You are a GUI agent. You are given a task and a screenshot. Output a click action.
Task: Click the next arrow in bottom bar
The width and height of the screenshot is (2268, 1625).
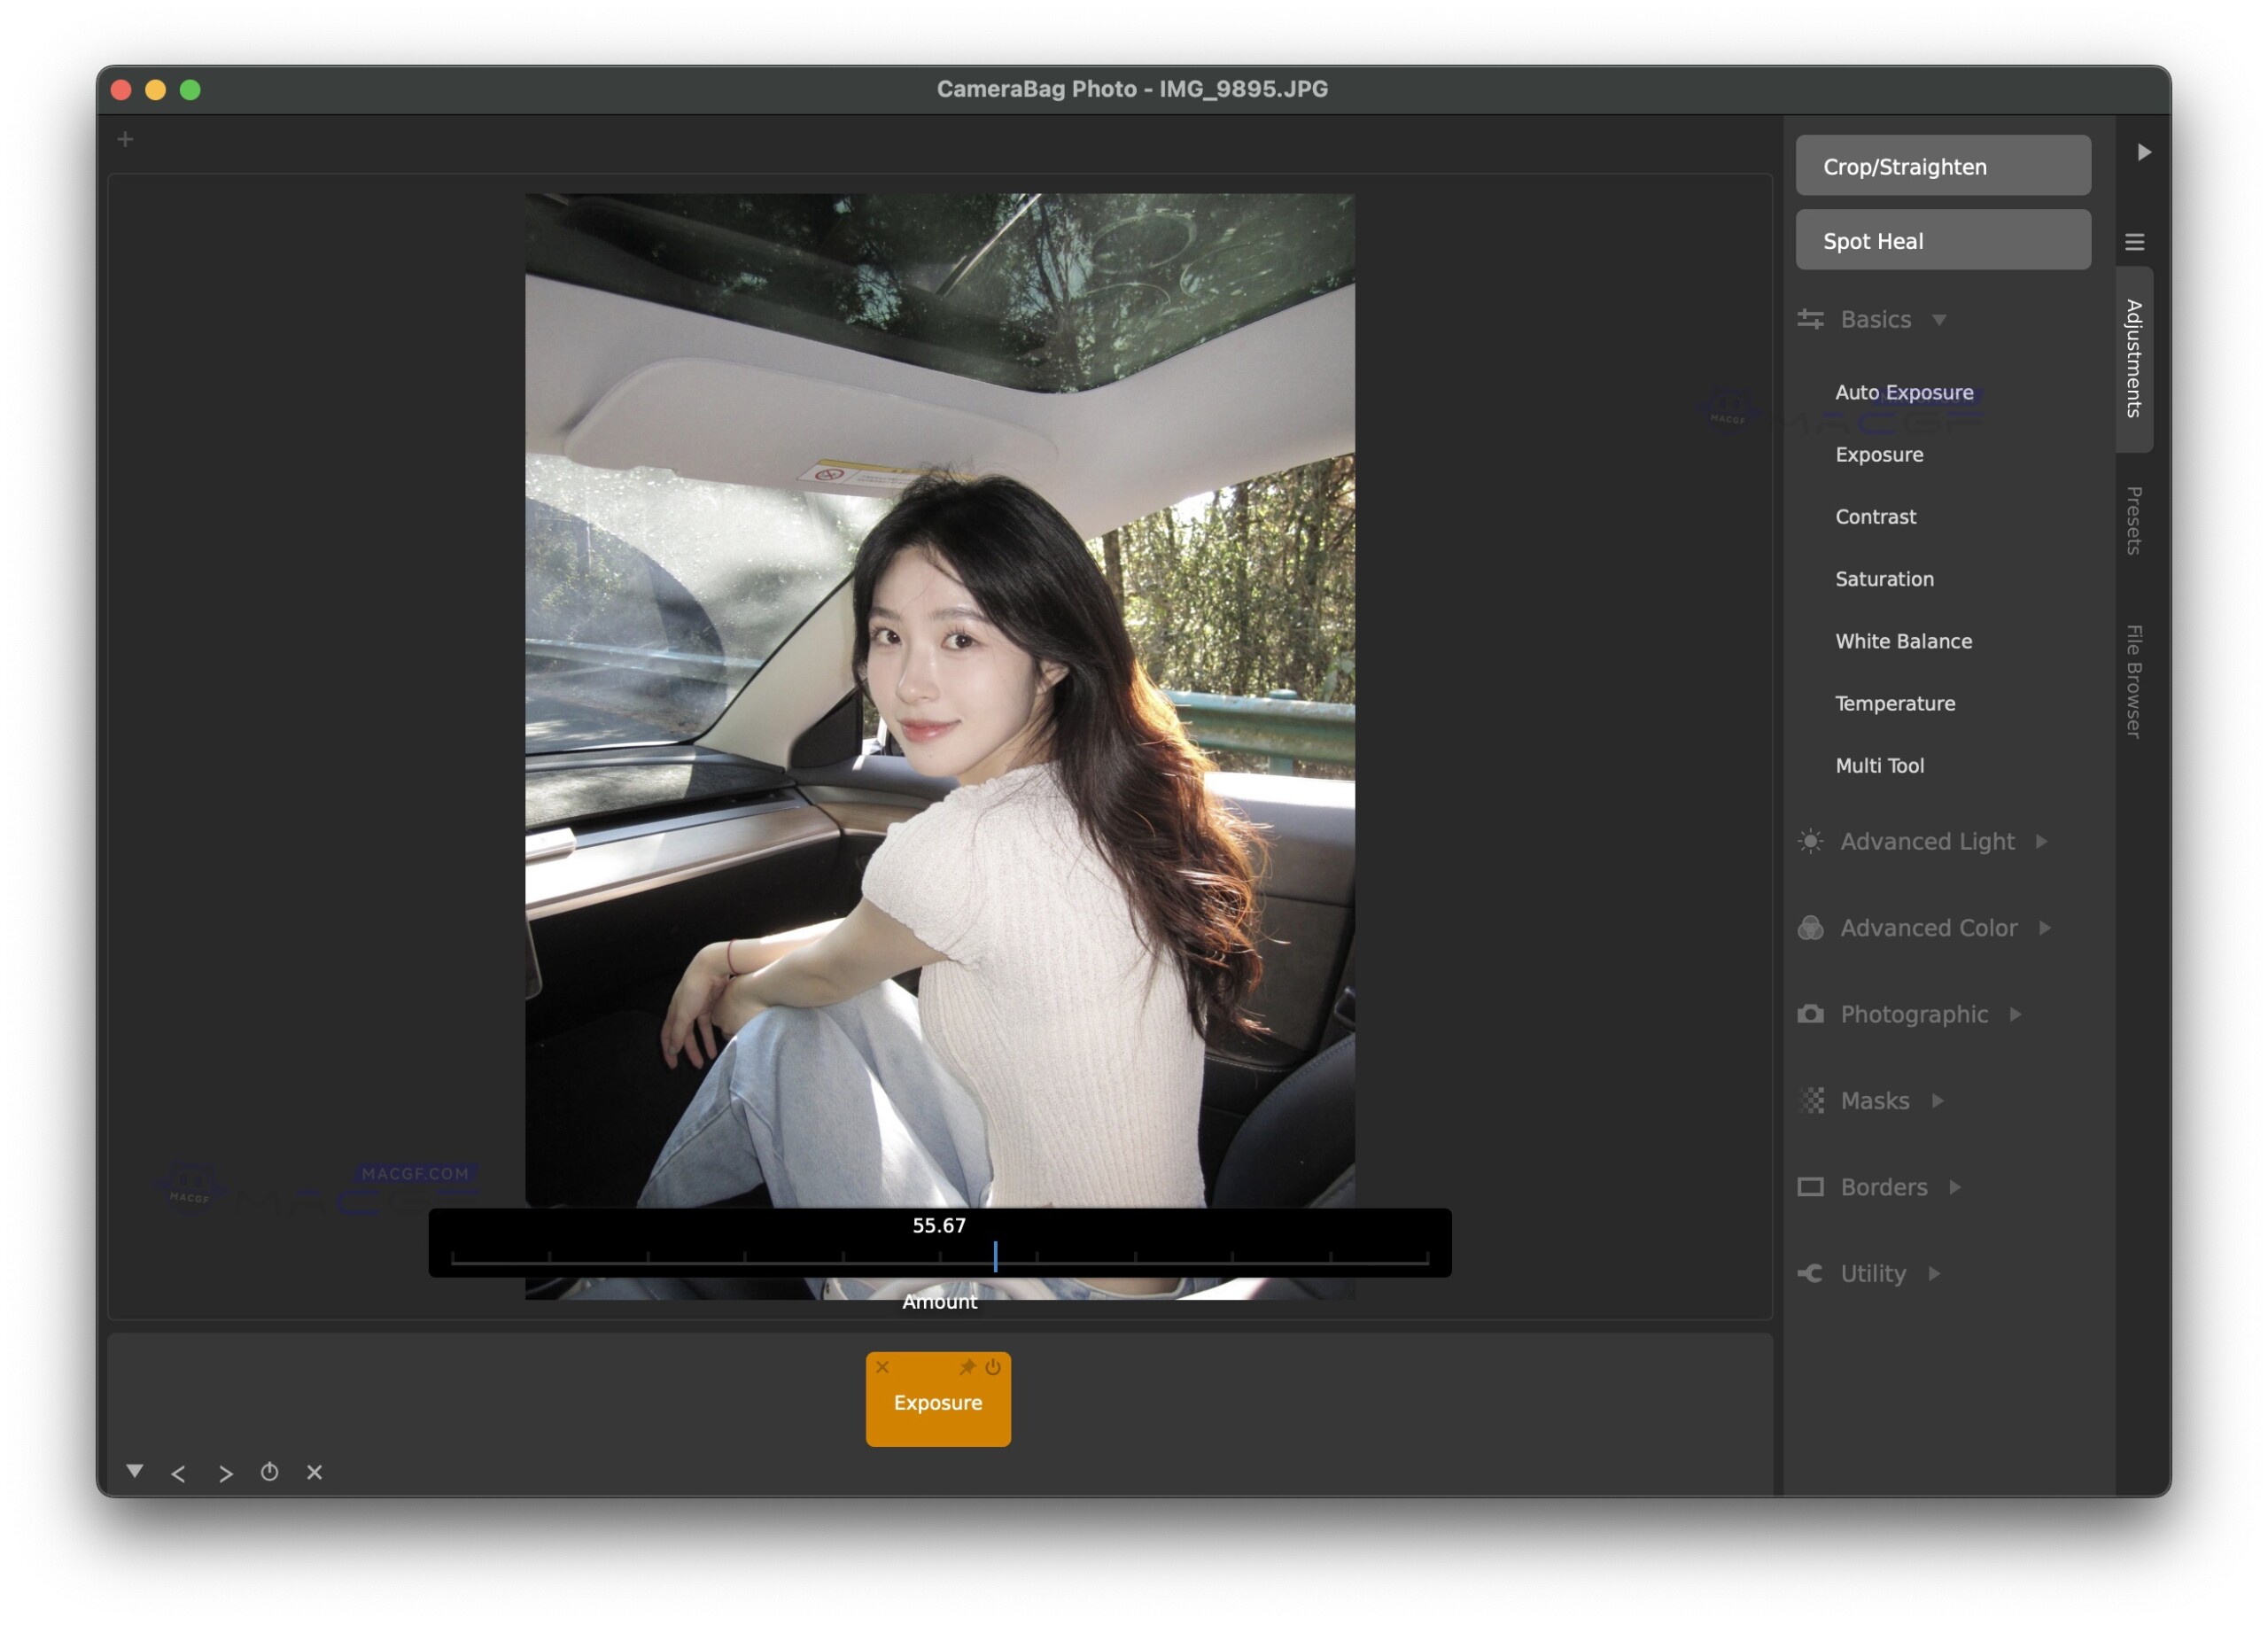point(226,1473)
